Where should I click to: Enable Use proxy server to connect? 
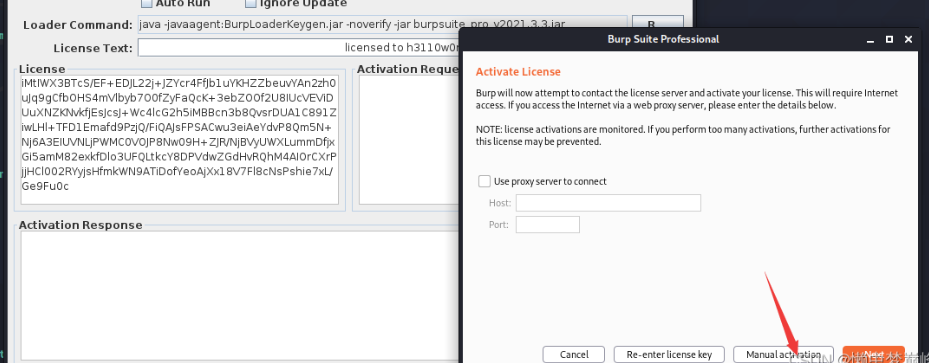coord(484,181)
